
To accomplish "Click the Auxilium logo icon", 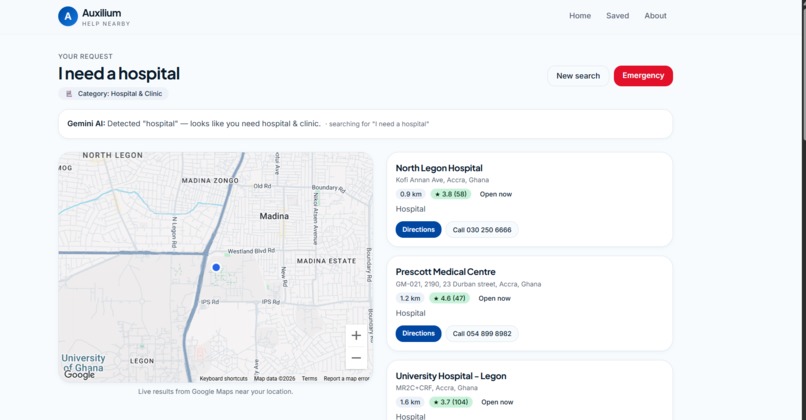I will pos(68,16).
